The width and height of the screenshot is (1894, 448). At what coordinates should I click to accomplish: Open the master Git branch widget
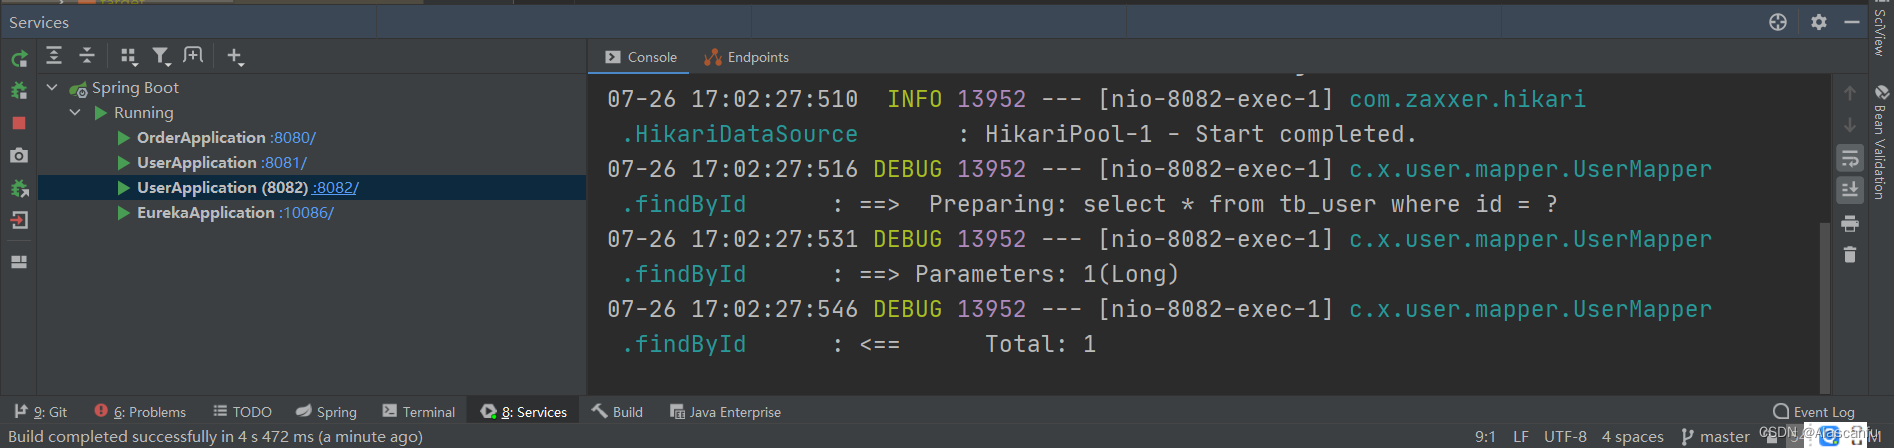coord(1715,437)
